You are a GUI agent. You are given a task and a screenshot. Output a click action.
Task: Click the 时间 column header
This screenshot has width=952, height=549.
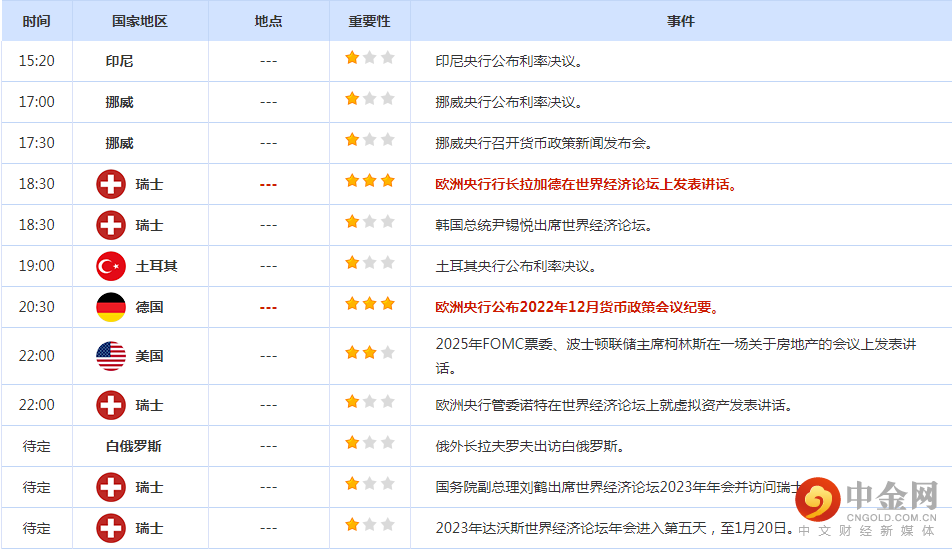pos(36,21)
